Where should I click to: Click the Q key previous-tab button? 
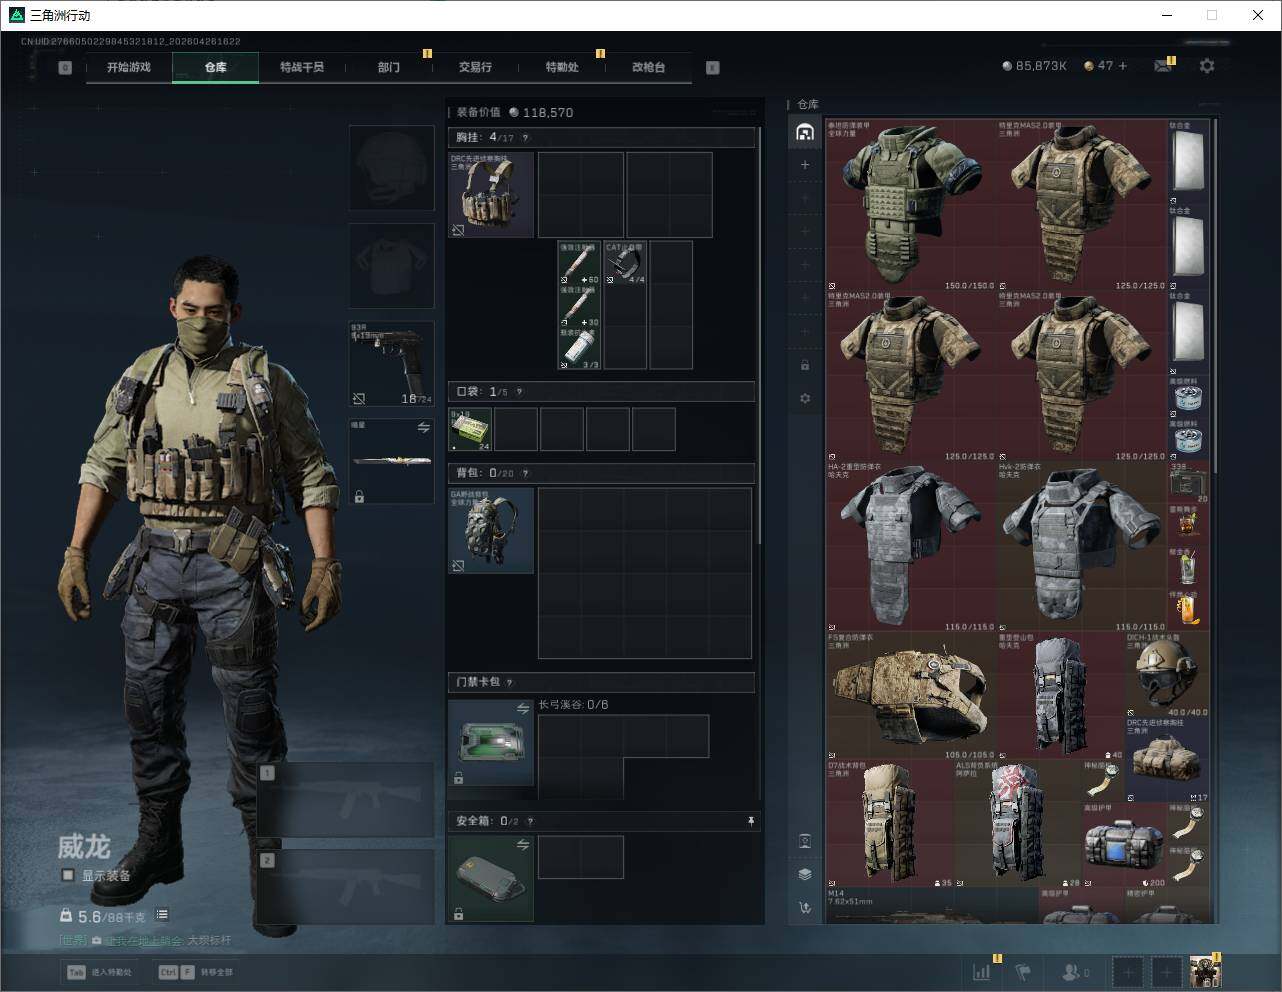[x=65, y=68]
